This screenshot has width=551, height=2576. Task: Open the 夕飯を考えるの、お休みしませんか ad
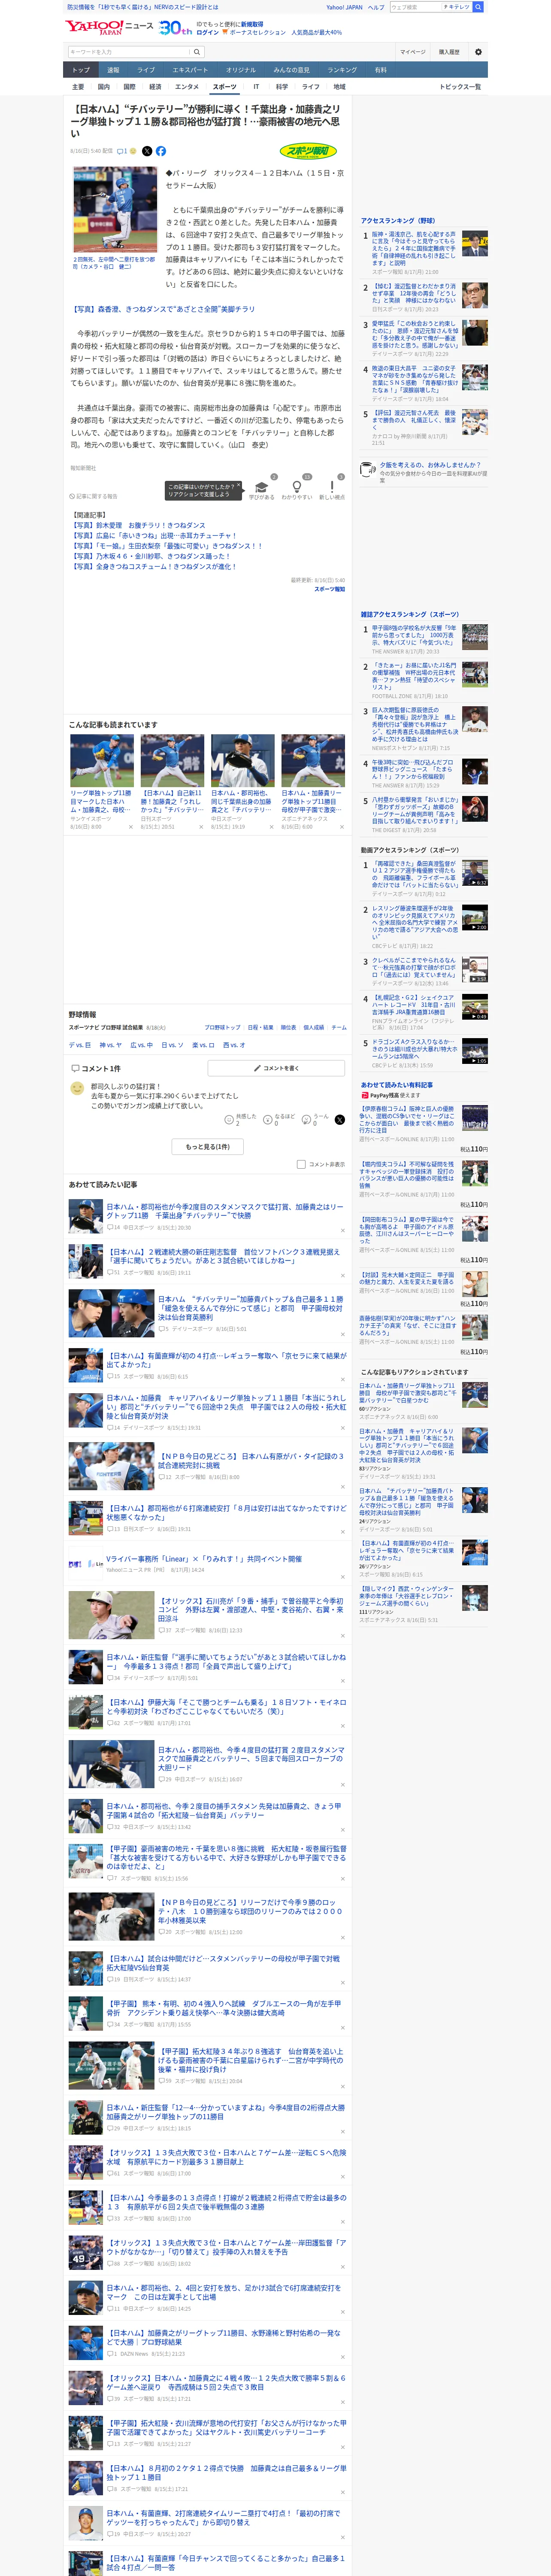[424, 471]
